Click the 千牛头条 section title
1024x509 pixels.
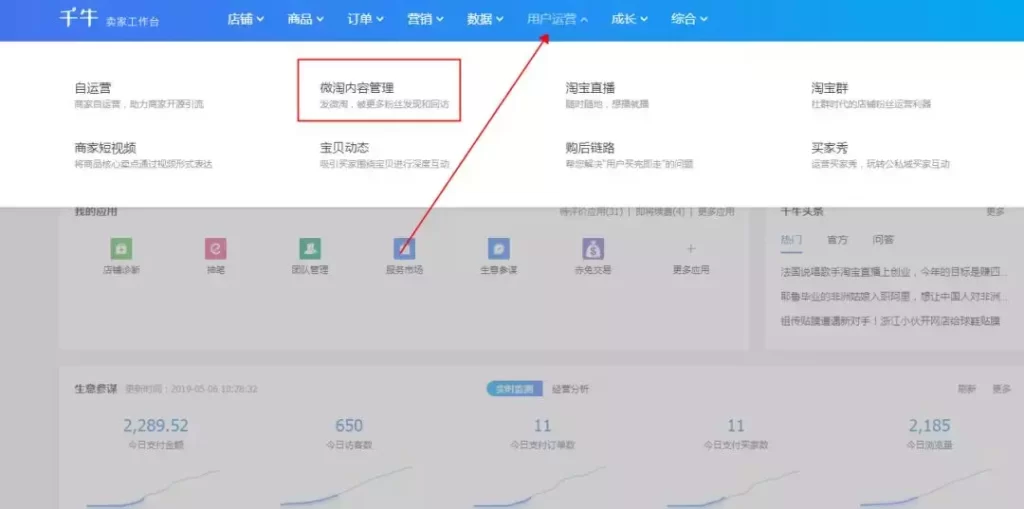803,212
